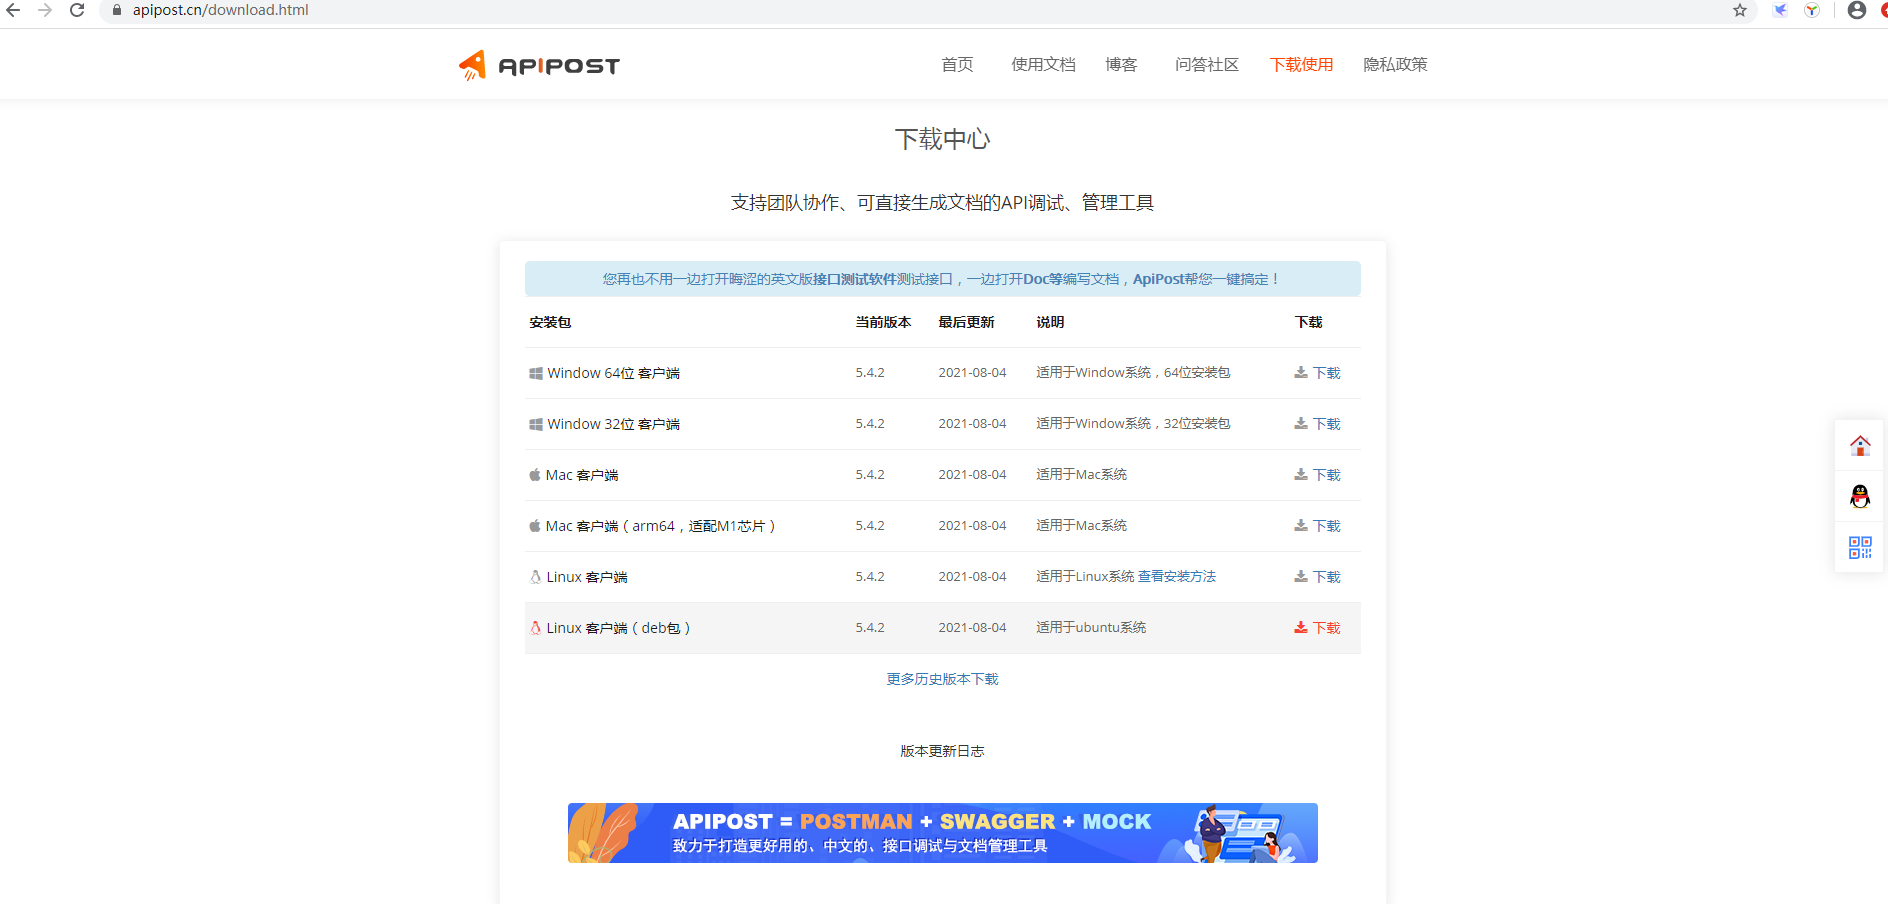The width and height of the screenshot is (1888, 904).
Task: Click the blue bird extension icon
Action: (x=1781, y=10)
